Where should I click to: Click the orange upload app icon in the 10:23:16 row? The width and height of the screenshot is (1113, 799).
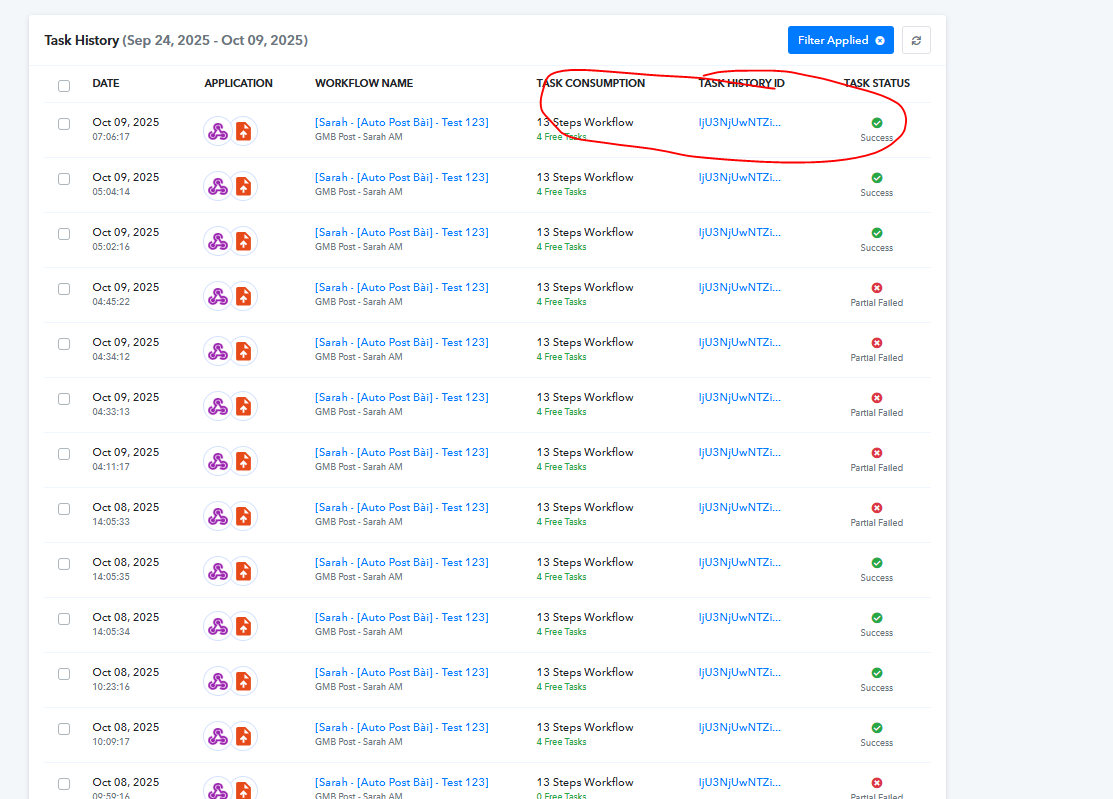243,681
